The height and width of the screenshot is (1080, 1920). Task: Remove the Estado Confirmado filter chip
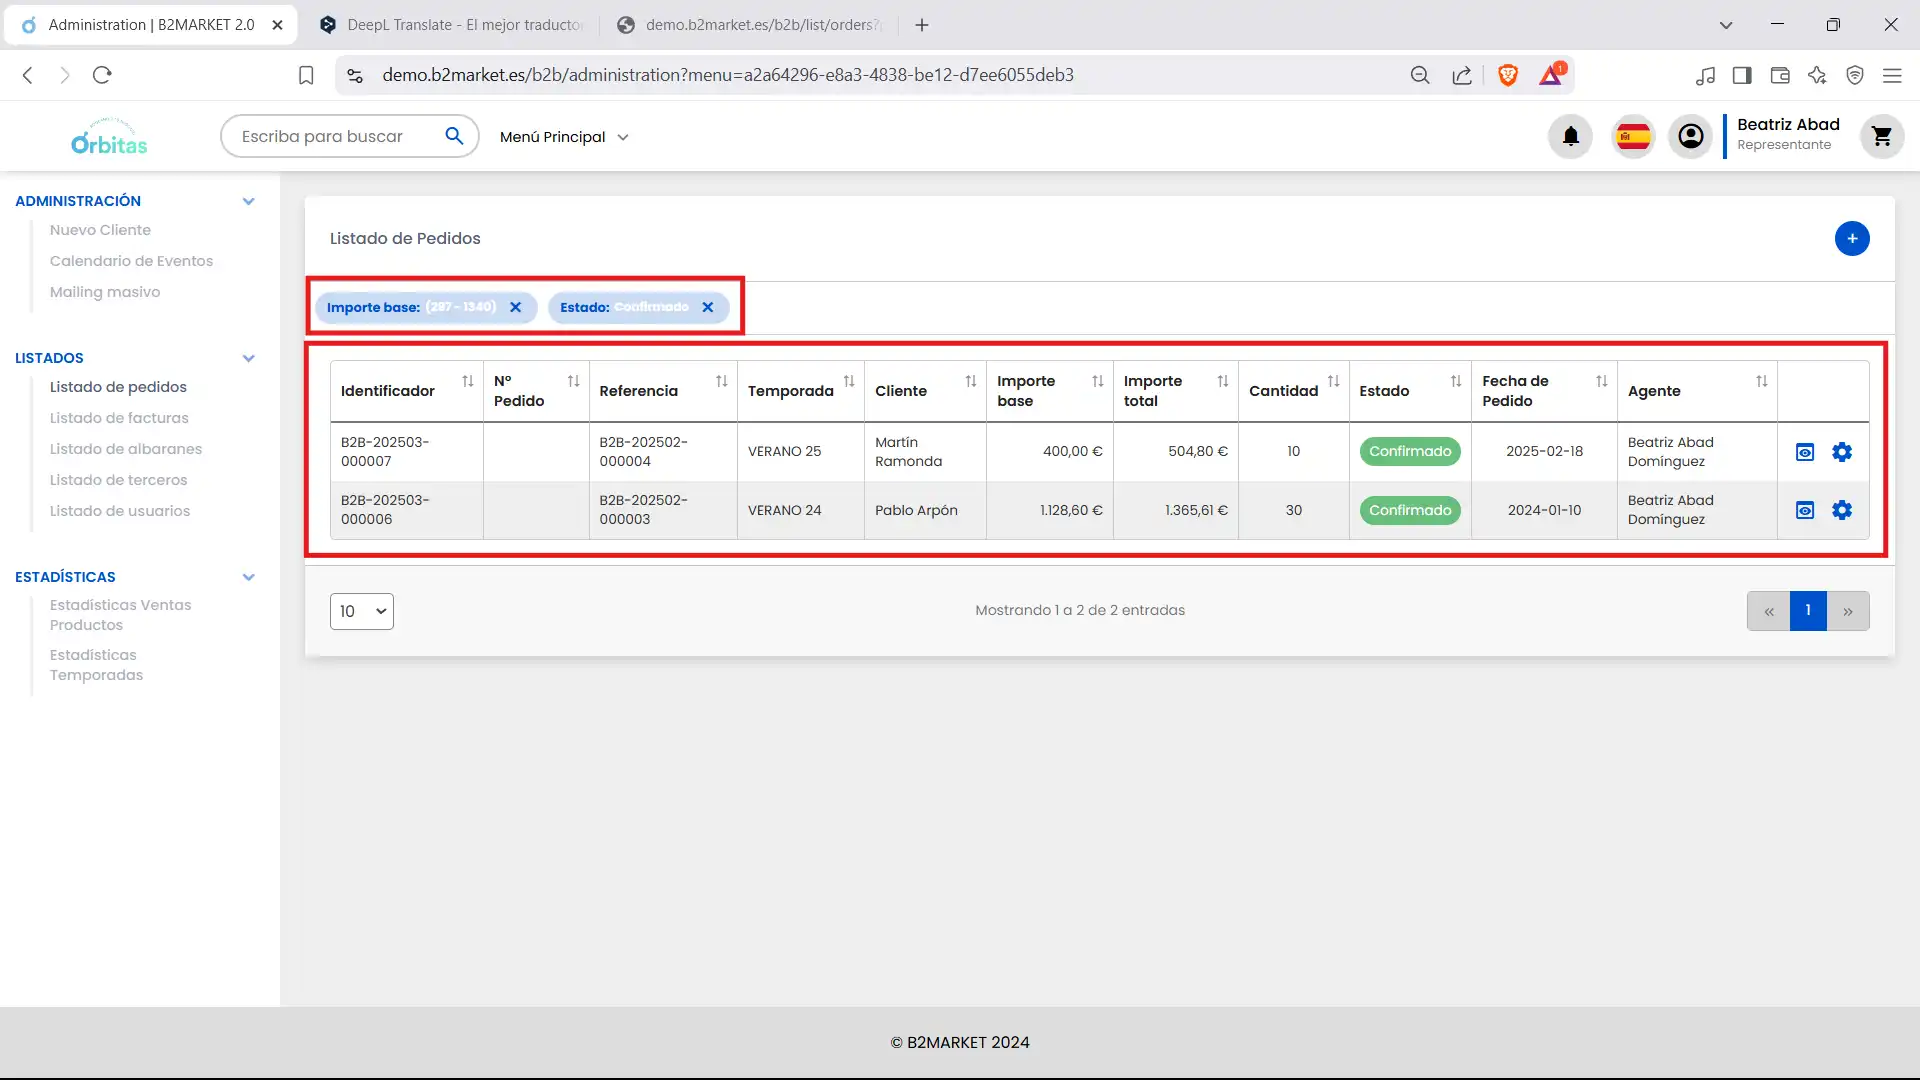[707, 307]
